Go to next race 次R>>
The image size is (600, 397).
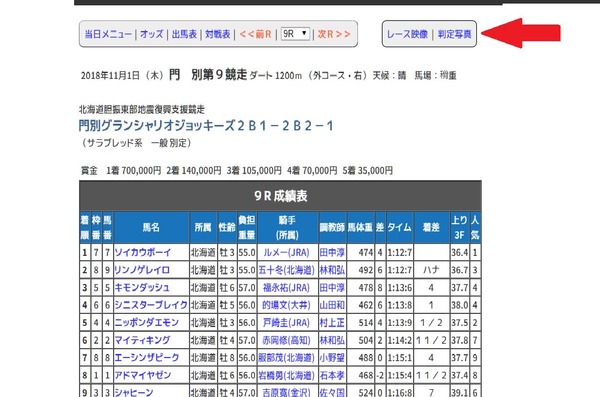[334, 34]
